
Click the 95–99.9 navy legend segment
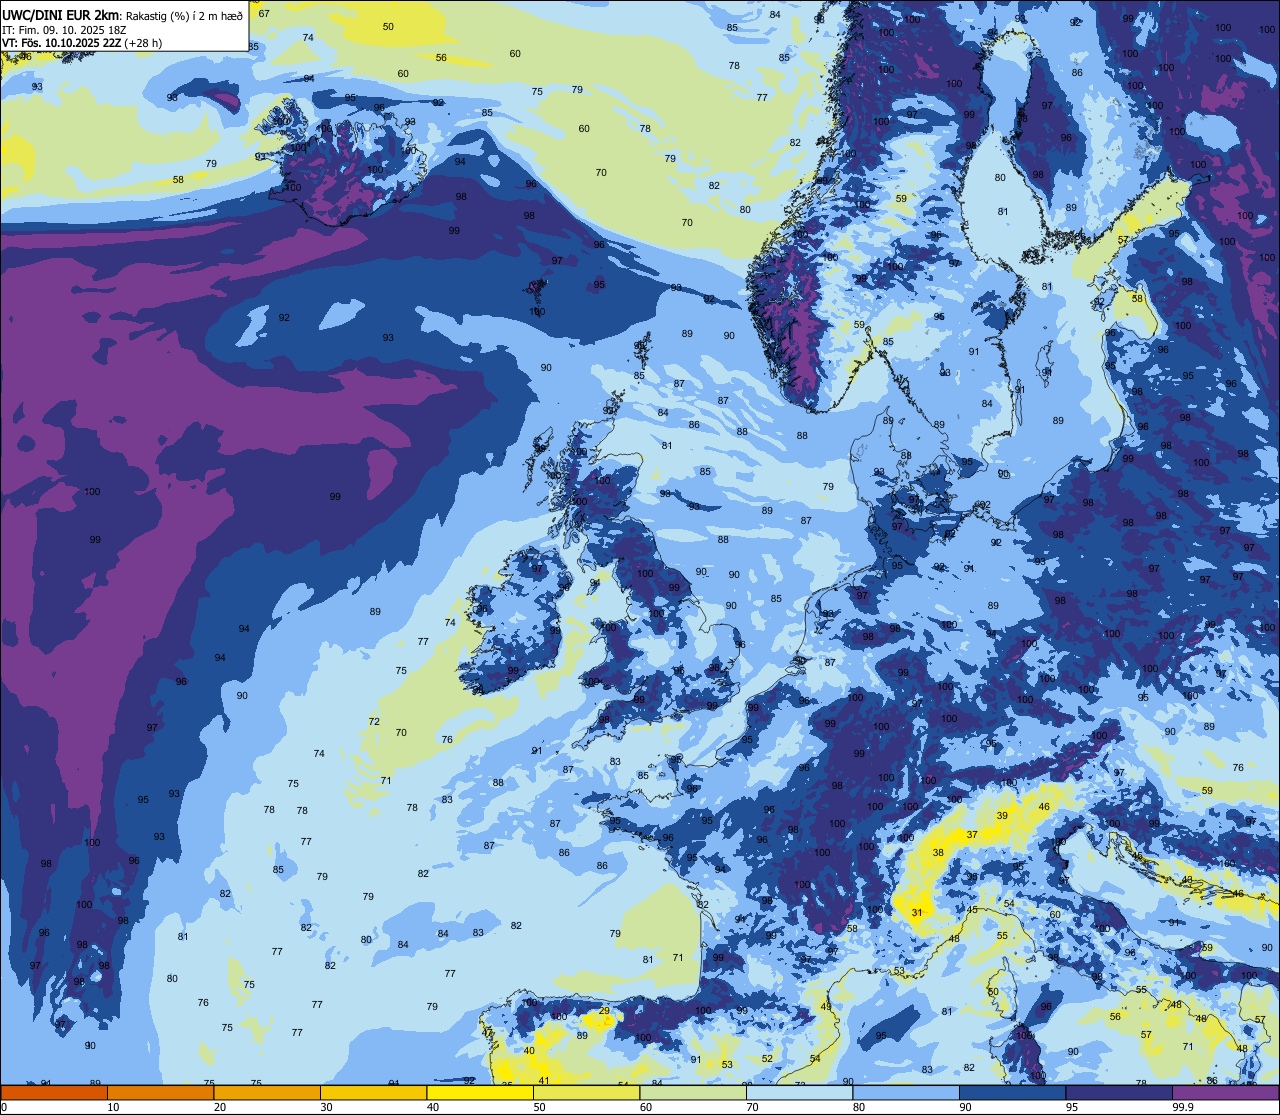(x=1119, y=1092)
